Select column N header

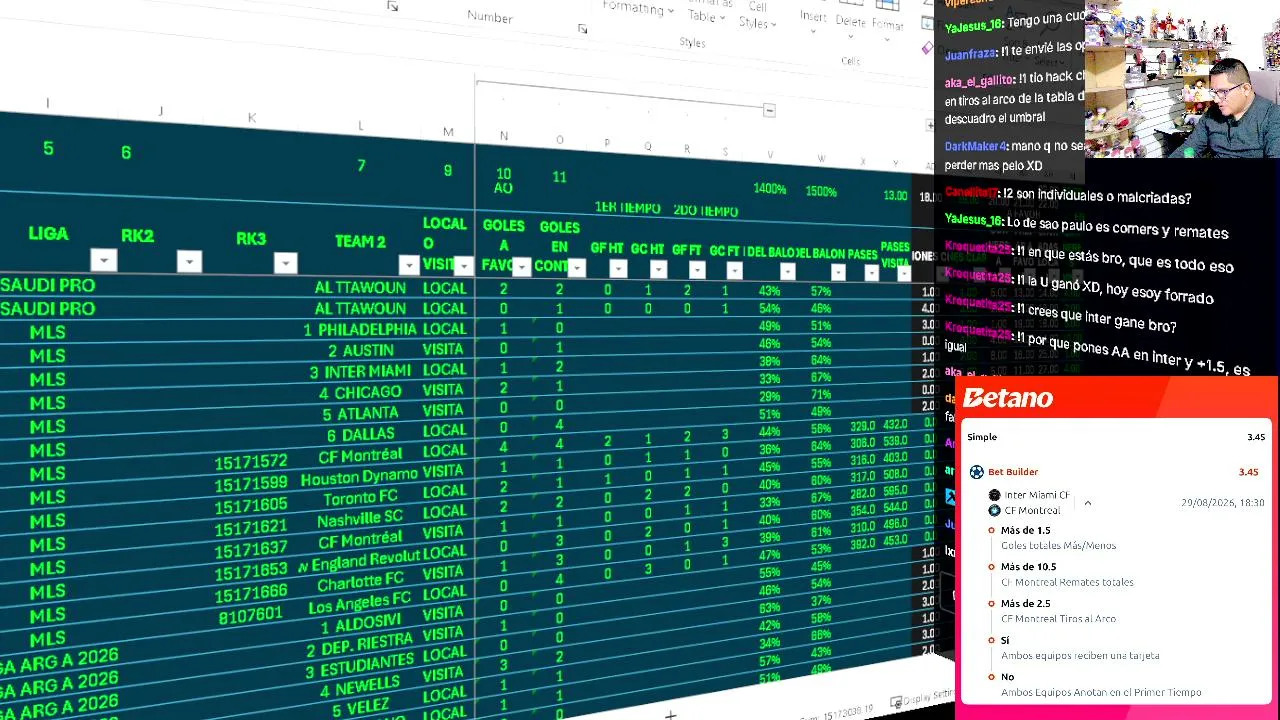[x=503, y=136]
